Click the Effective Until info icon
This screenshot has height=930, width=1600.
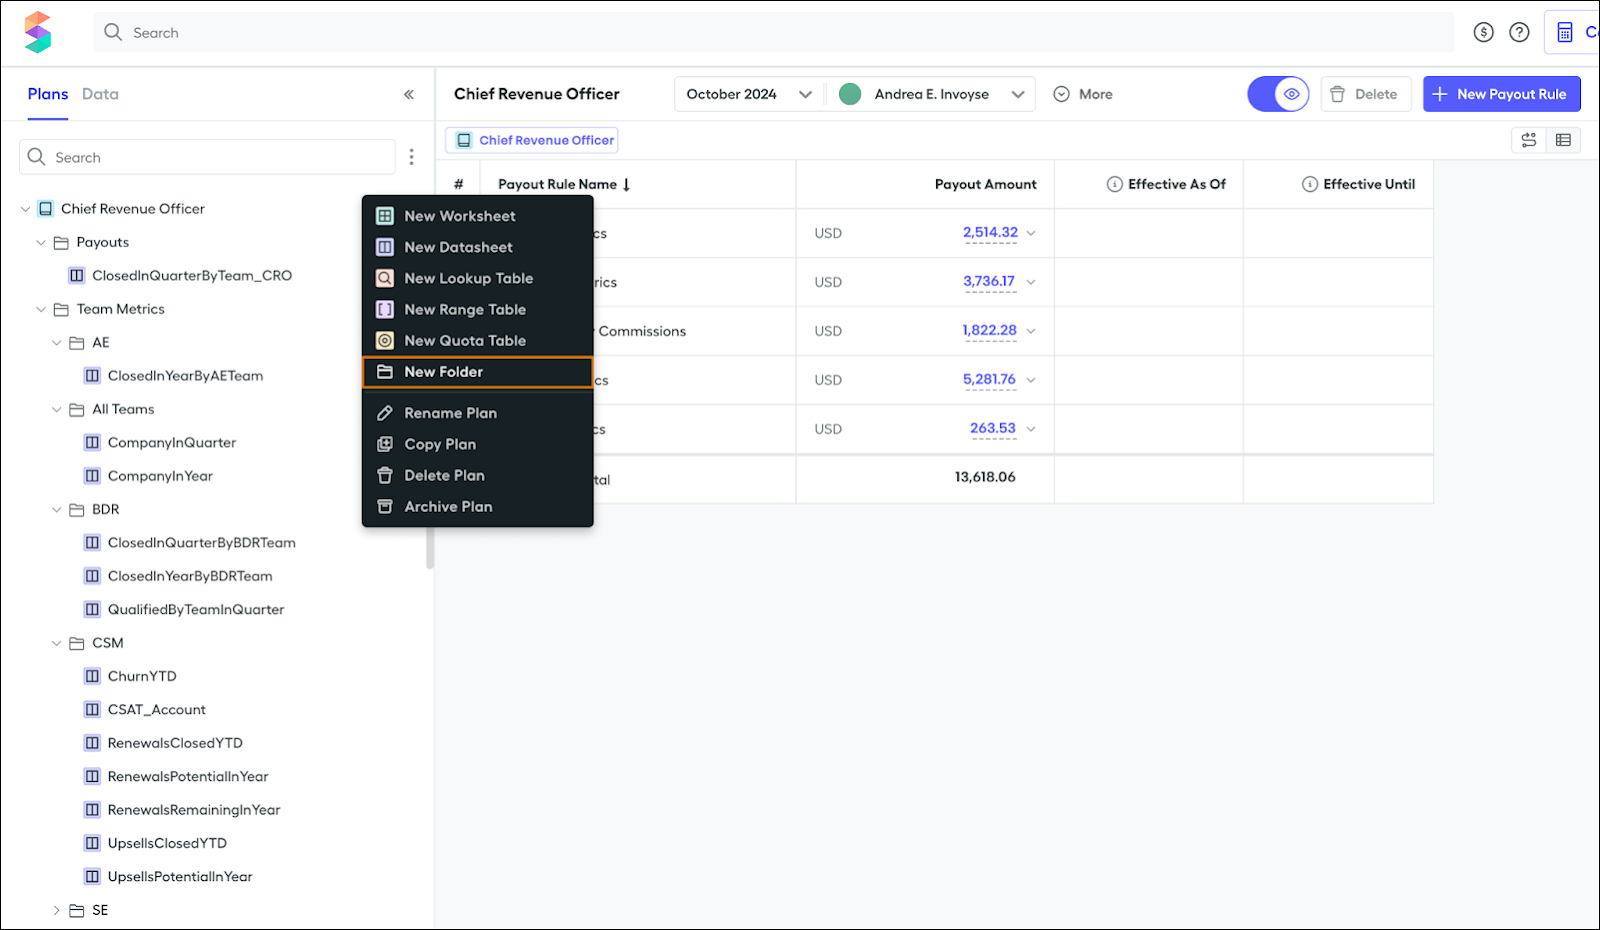[1309, 184]
